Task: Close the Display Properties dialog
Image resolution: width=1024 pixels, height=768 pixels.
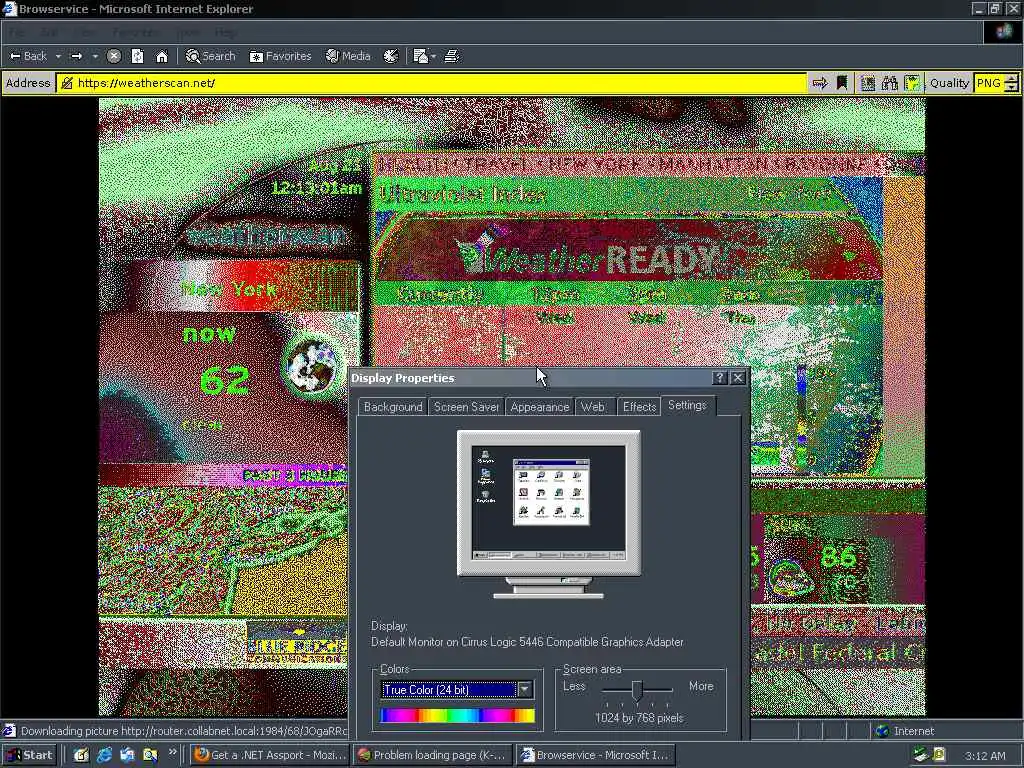Action: tap(738, 377)
